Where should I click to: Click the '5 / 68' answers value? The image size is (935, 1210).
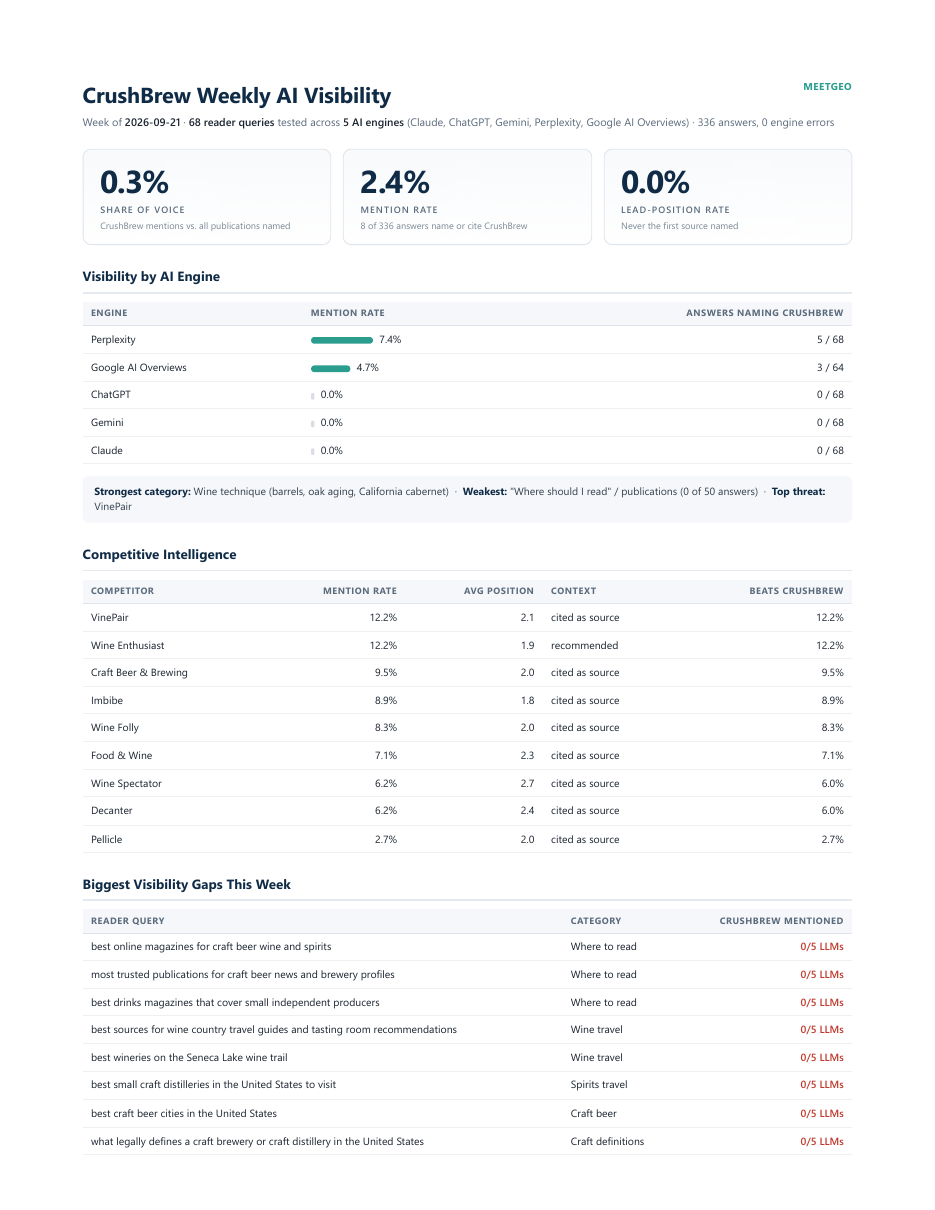click(830, 340)
